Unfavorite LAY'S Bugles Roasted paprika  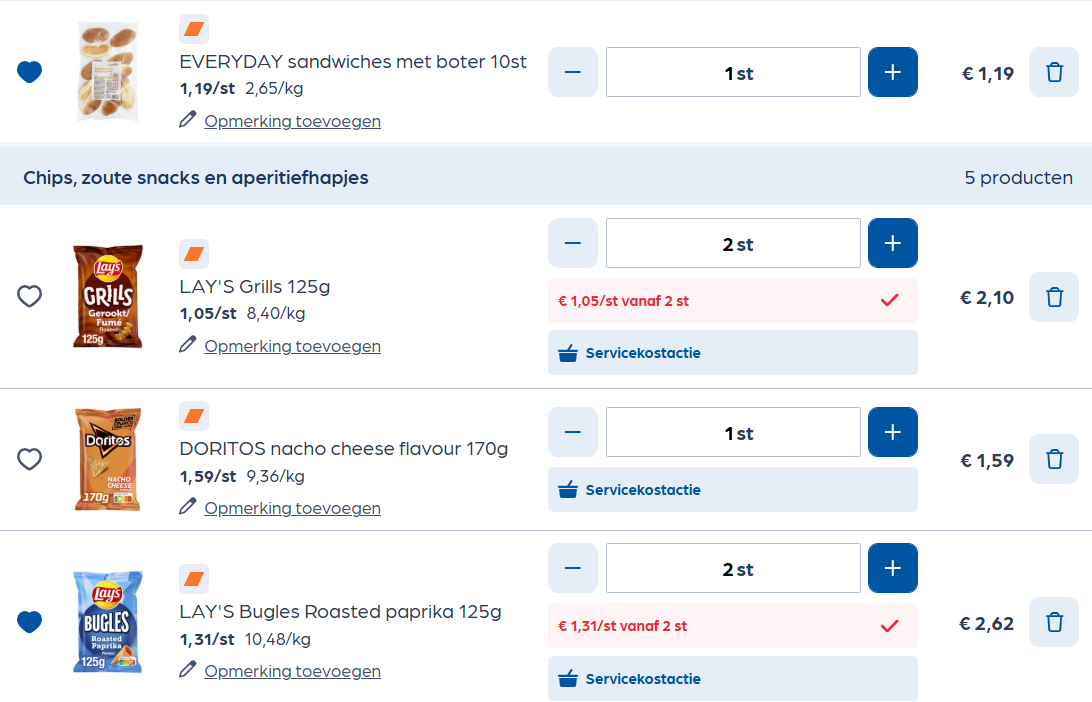point(29,621)
